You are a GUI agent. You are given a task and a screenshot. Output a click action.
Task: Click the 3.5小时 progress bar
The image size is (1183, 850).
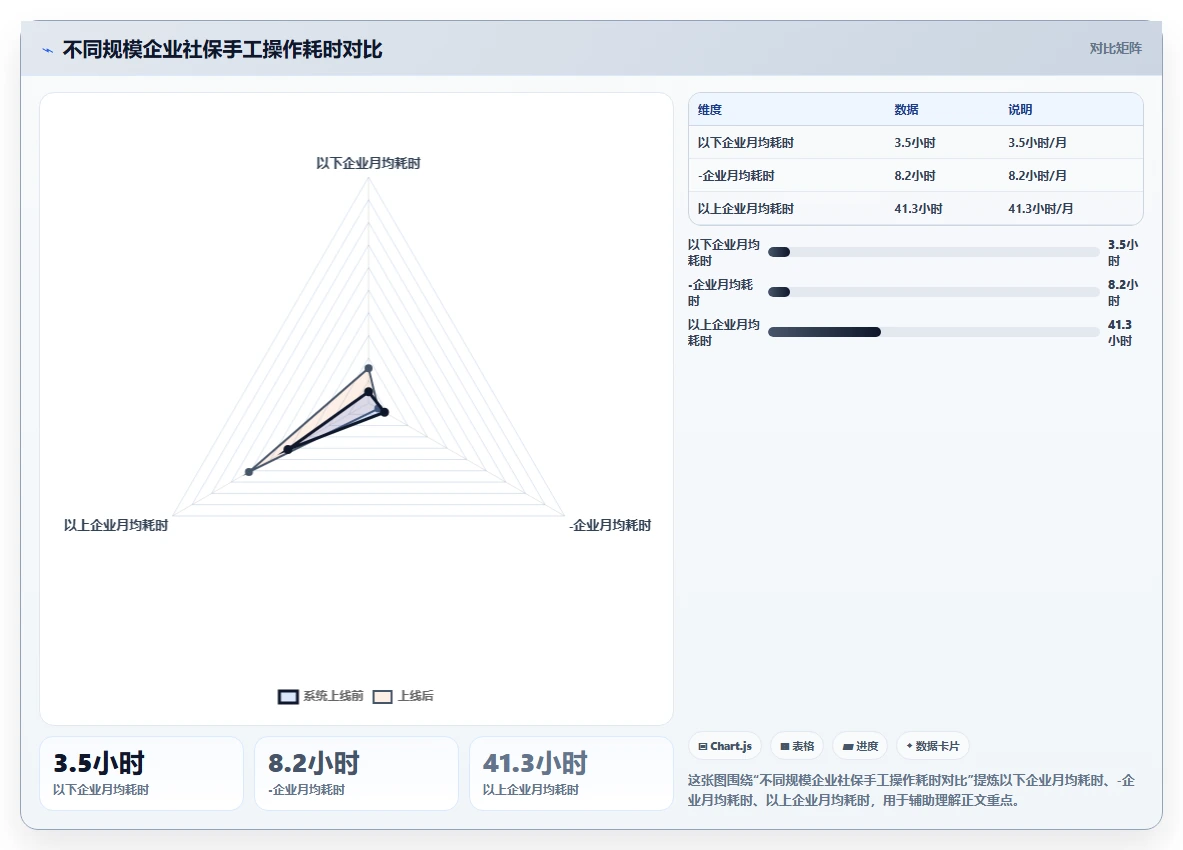tap(933, 252)
